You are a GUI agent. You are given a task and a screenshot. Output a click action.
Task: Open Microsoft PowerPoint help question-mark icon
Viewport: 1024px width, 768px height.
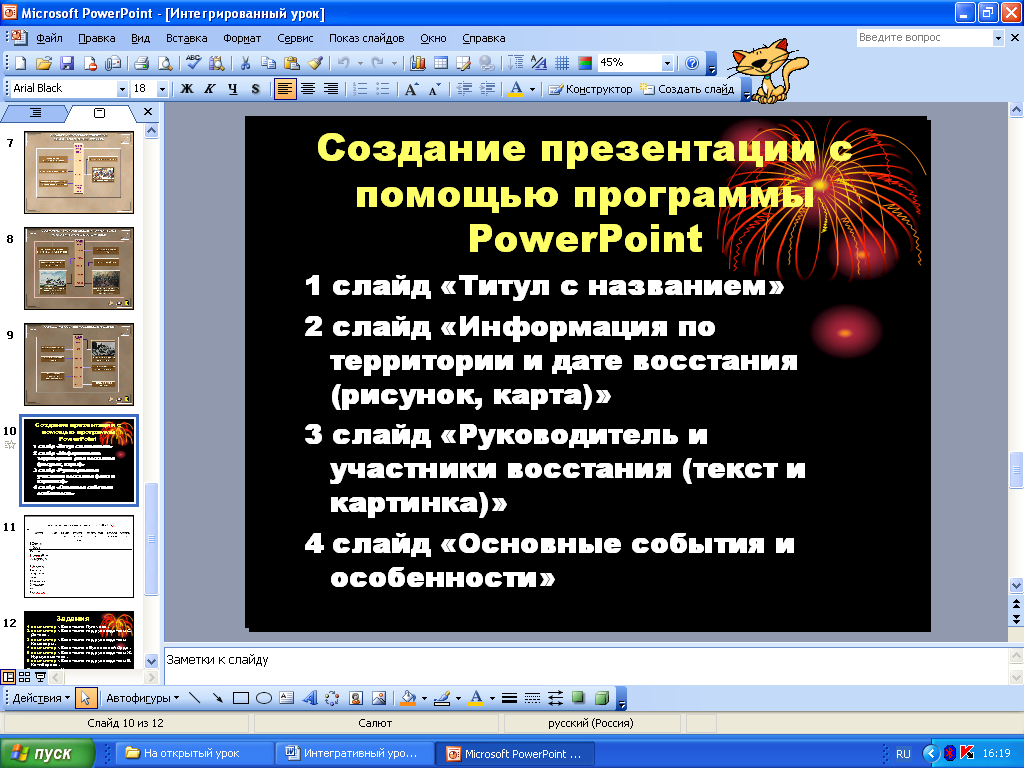pyautogui.click(x=692, y=63)
